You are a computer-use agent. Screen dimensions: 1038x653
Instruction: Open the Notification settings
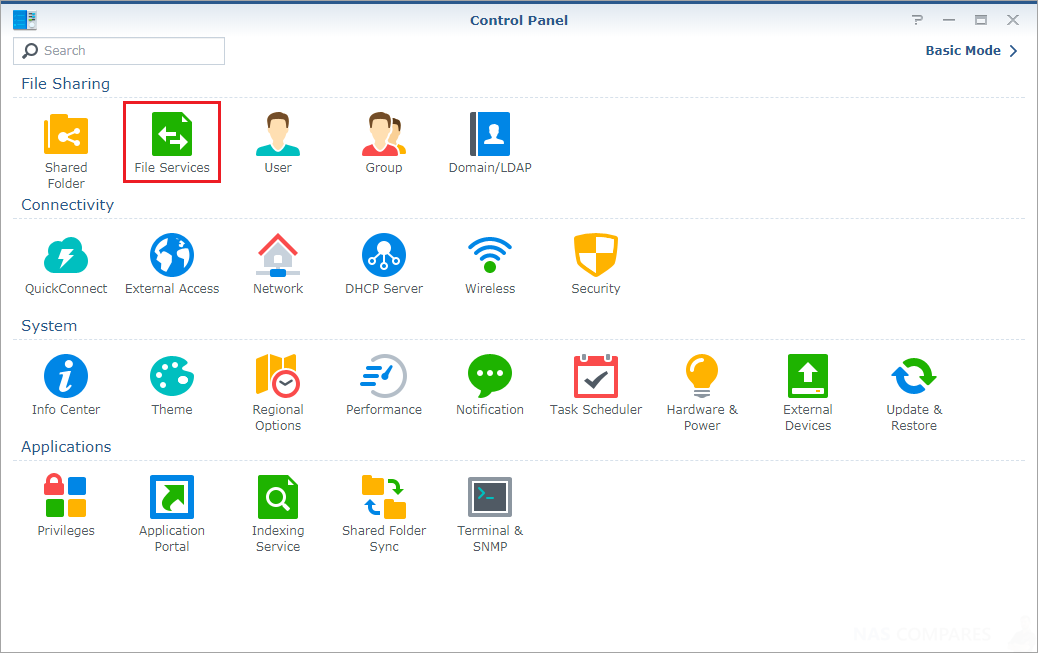click(490, 385)
